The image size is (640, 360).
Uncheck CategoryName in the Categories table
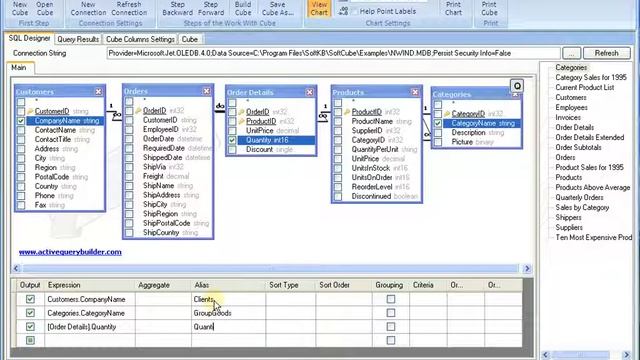click(438, 123)
